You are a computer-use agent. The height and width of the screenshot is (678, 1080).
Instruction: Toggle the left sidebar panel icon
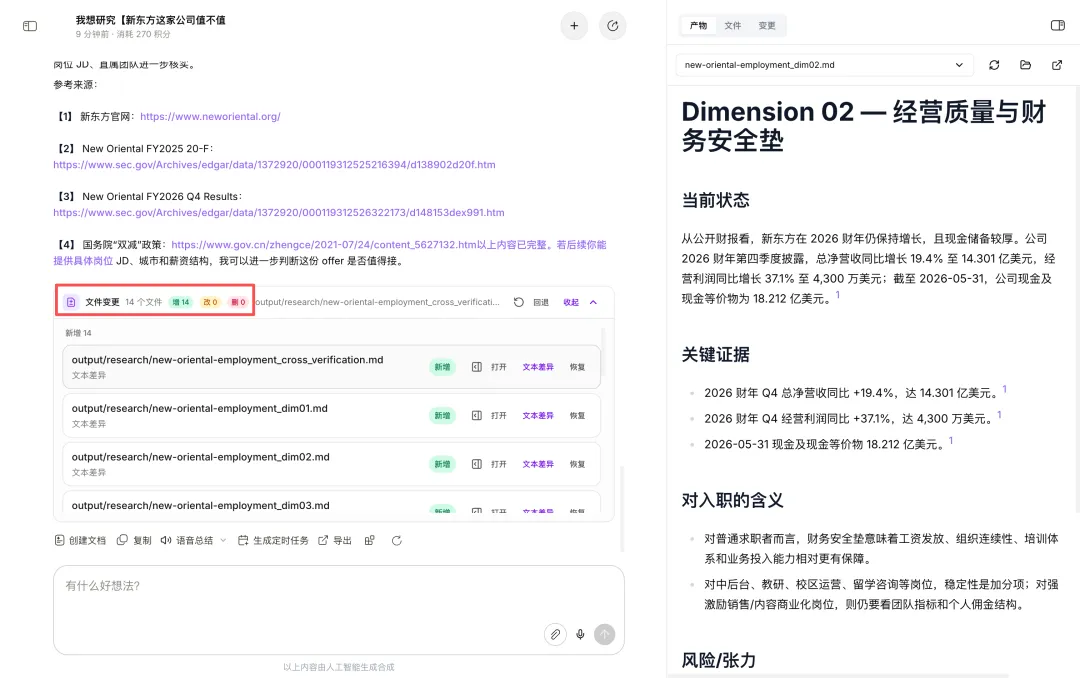pos(30,26)
